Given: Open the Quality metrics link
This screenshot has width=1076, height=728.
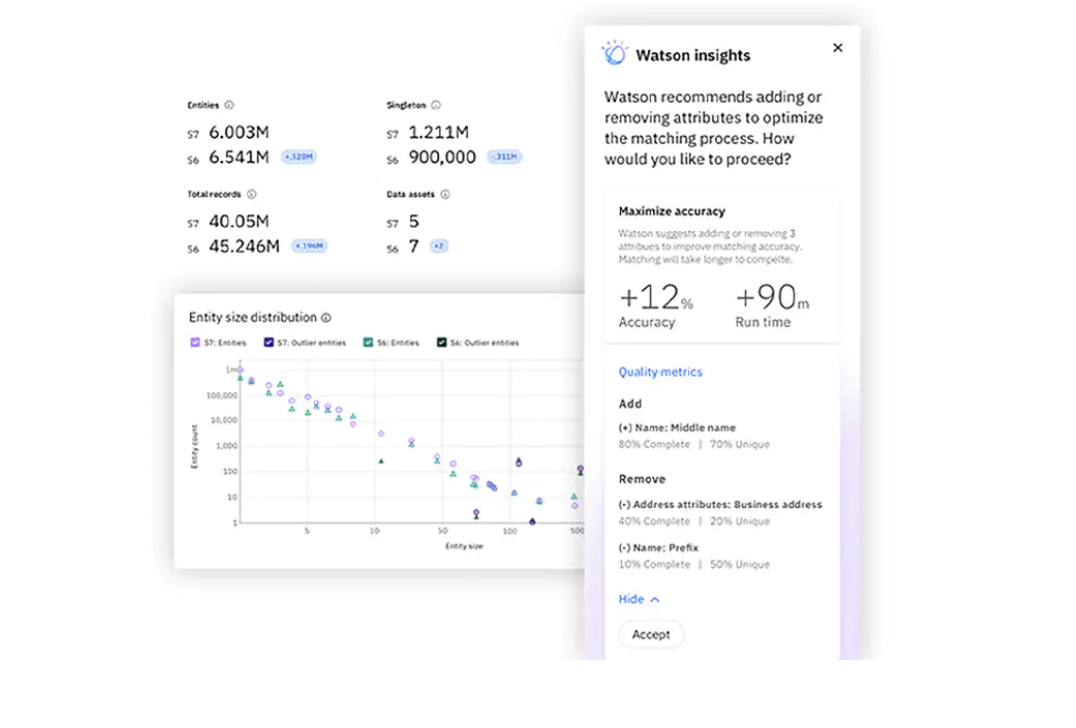Looking at the screenshot, I should point(660,371).
